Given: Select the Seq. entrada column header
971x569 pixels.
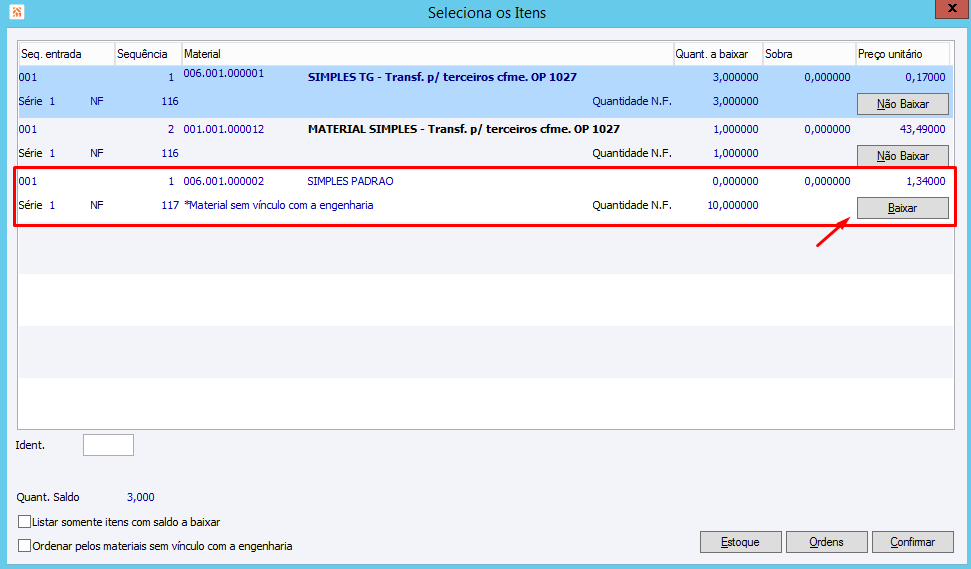Looking at the screenshot, I should pos(66,54).
